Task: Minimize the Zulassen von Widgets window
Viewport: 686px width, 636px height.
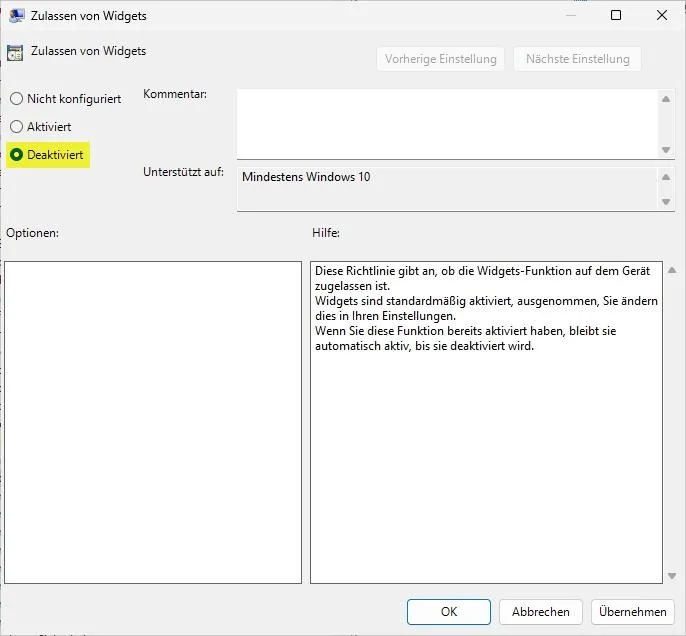Action: 569,15
